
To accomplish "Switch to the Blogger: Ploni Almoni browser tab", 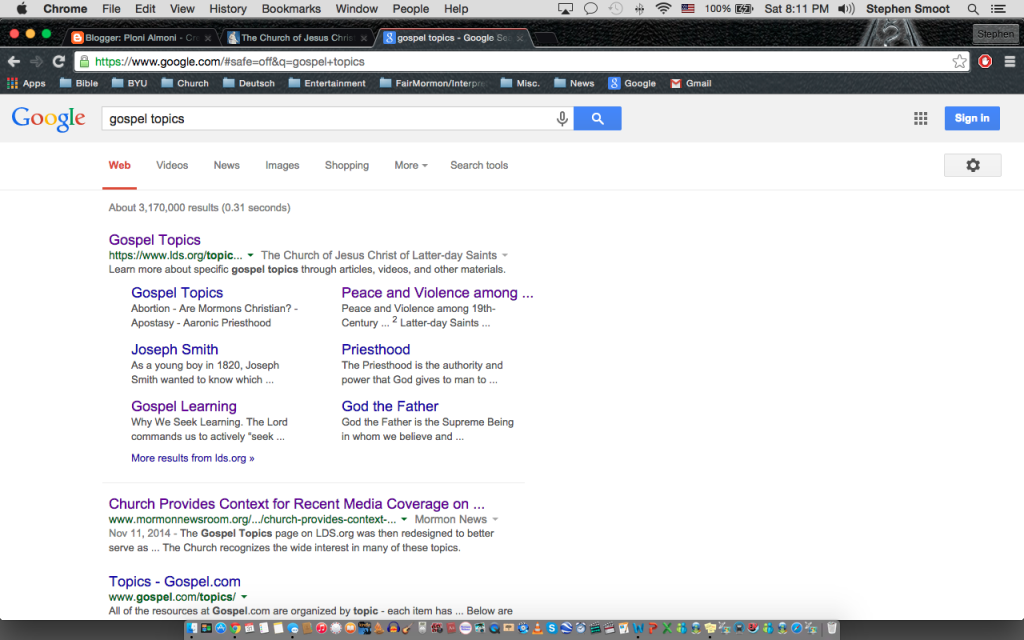I will tap(142, 38).
